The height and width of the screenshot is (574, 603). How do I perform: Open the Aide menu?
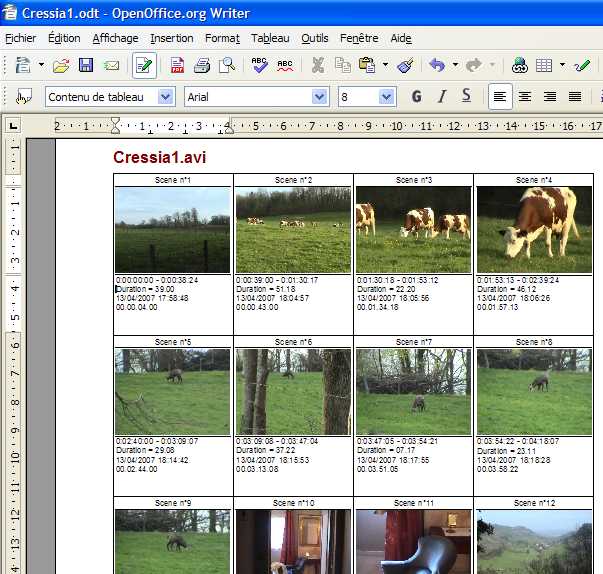pos(401,38)
